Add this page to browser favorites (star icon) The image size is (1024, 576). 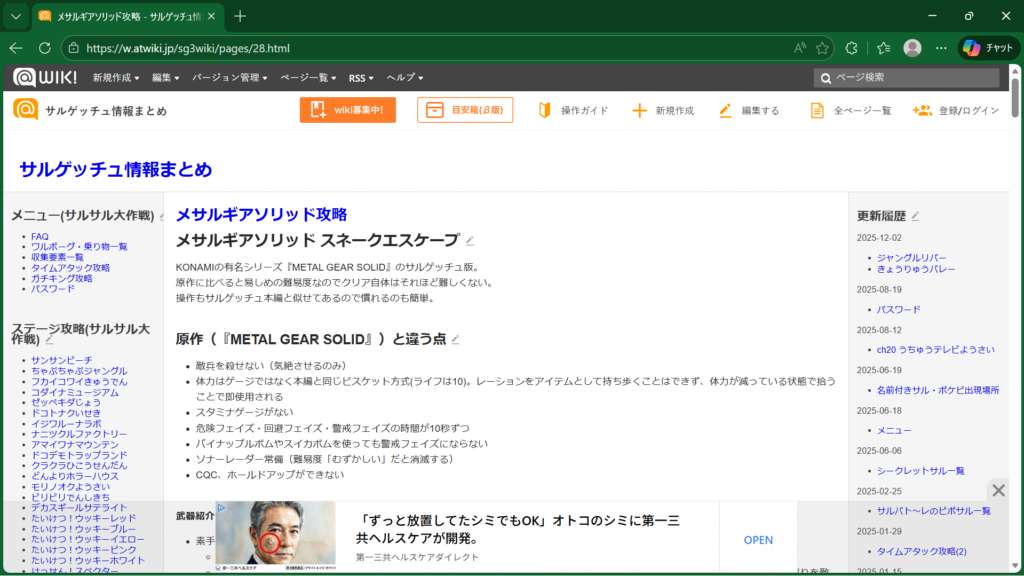pyautogui.click(x=822, y=48)
